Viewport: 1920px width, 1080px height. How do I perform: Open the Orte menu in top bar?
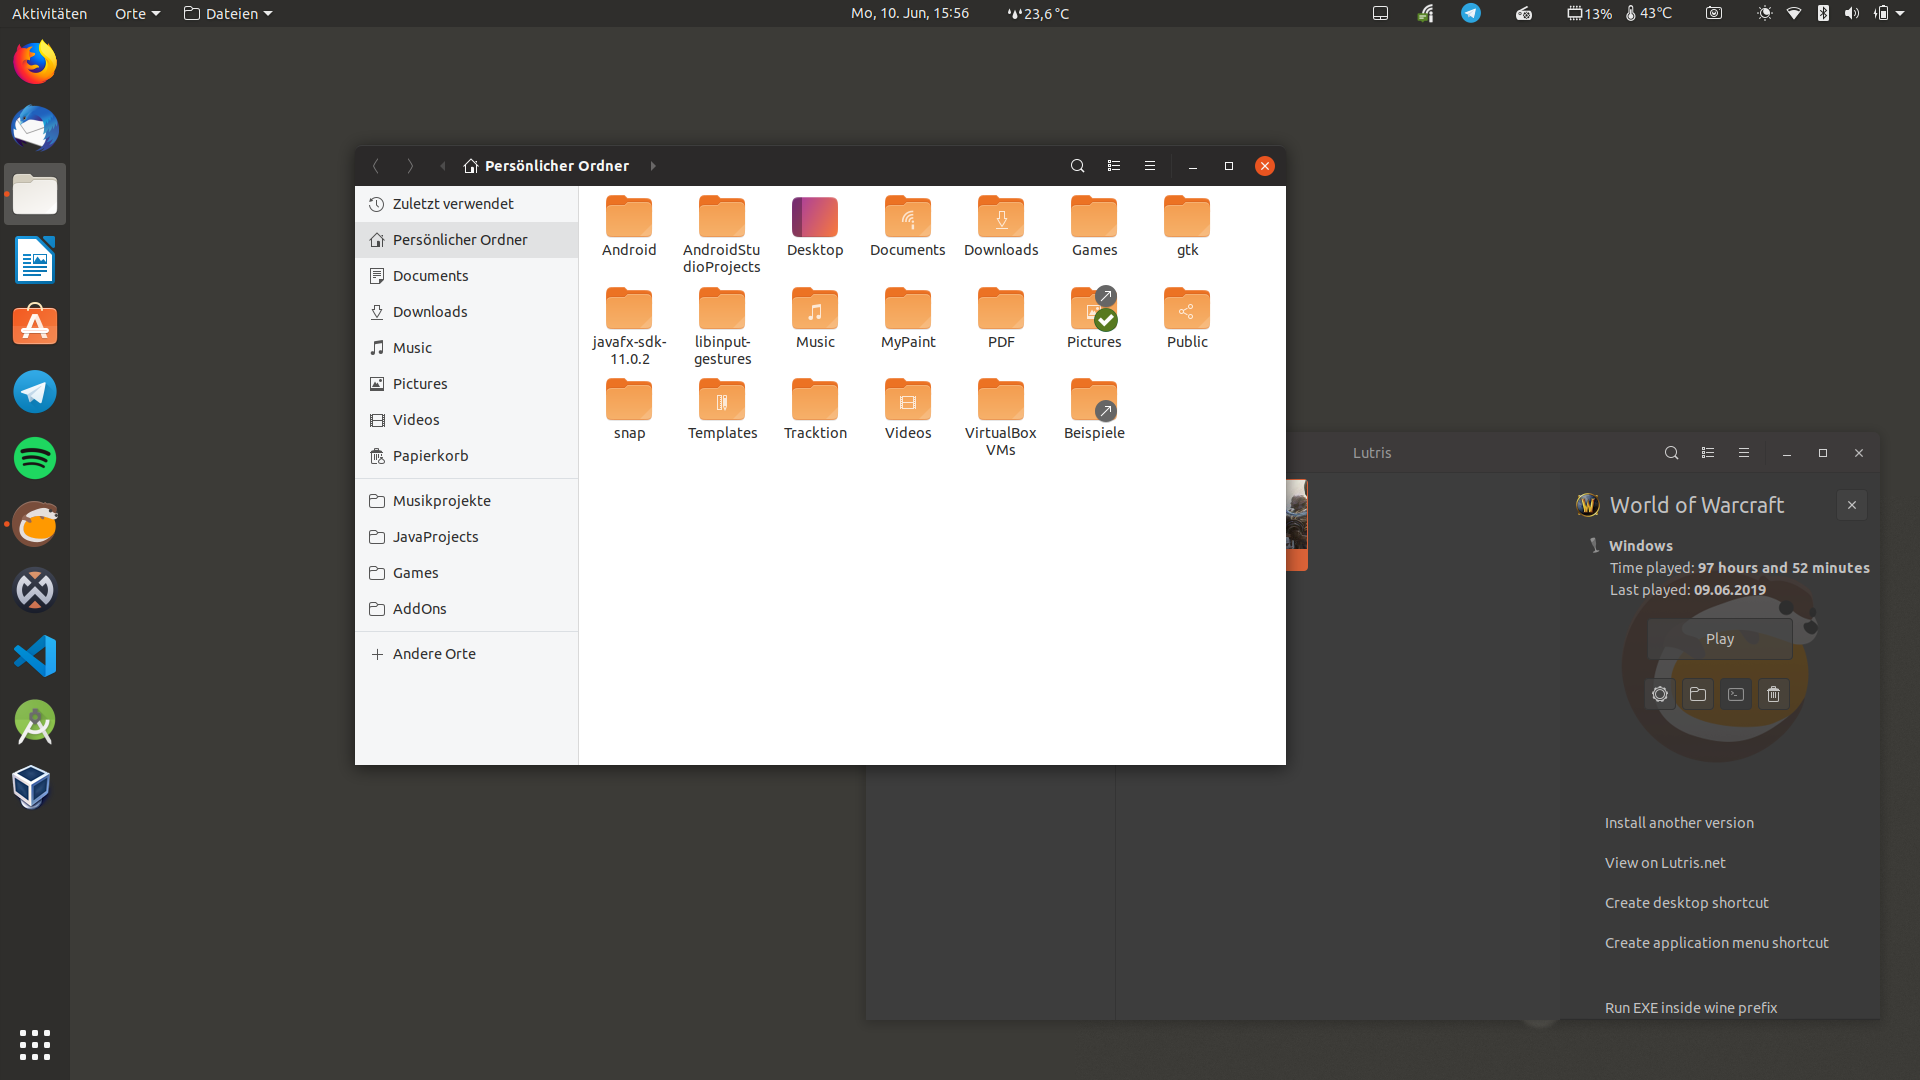click(137, 14)
